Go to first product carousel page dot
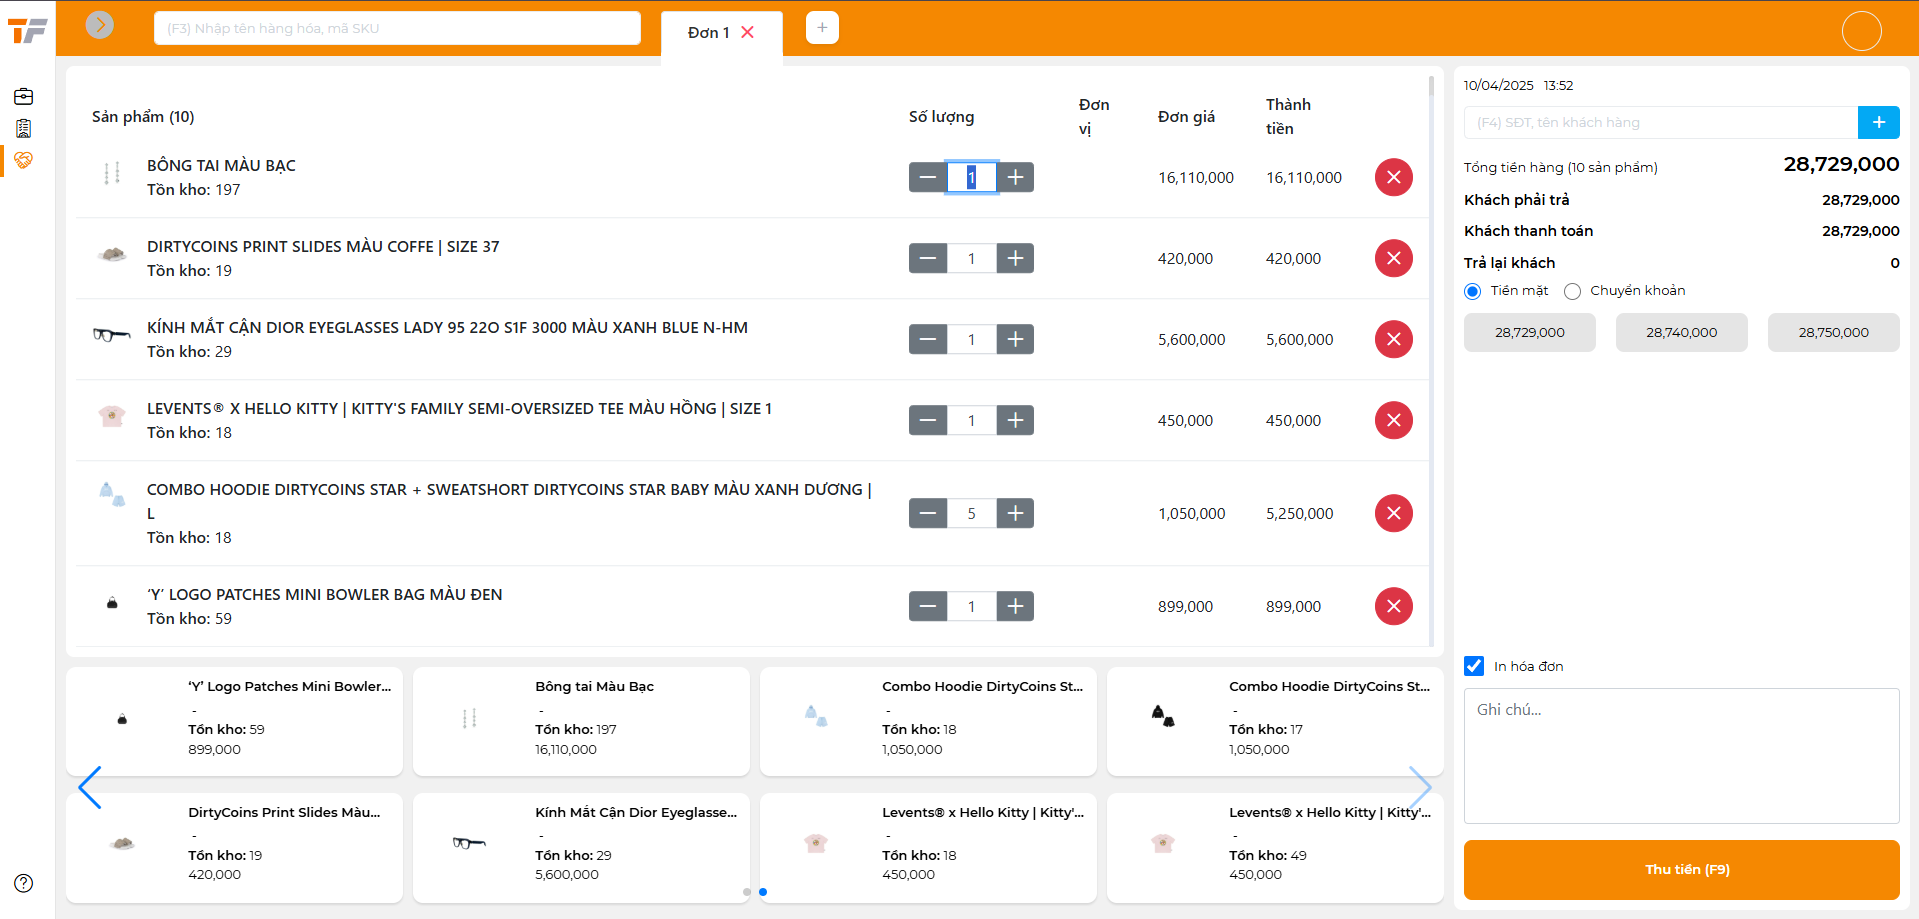The image size is (1919, 919). [747, 892]
